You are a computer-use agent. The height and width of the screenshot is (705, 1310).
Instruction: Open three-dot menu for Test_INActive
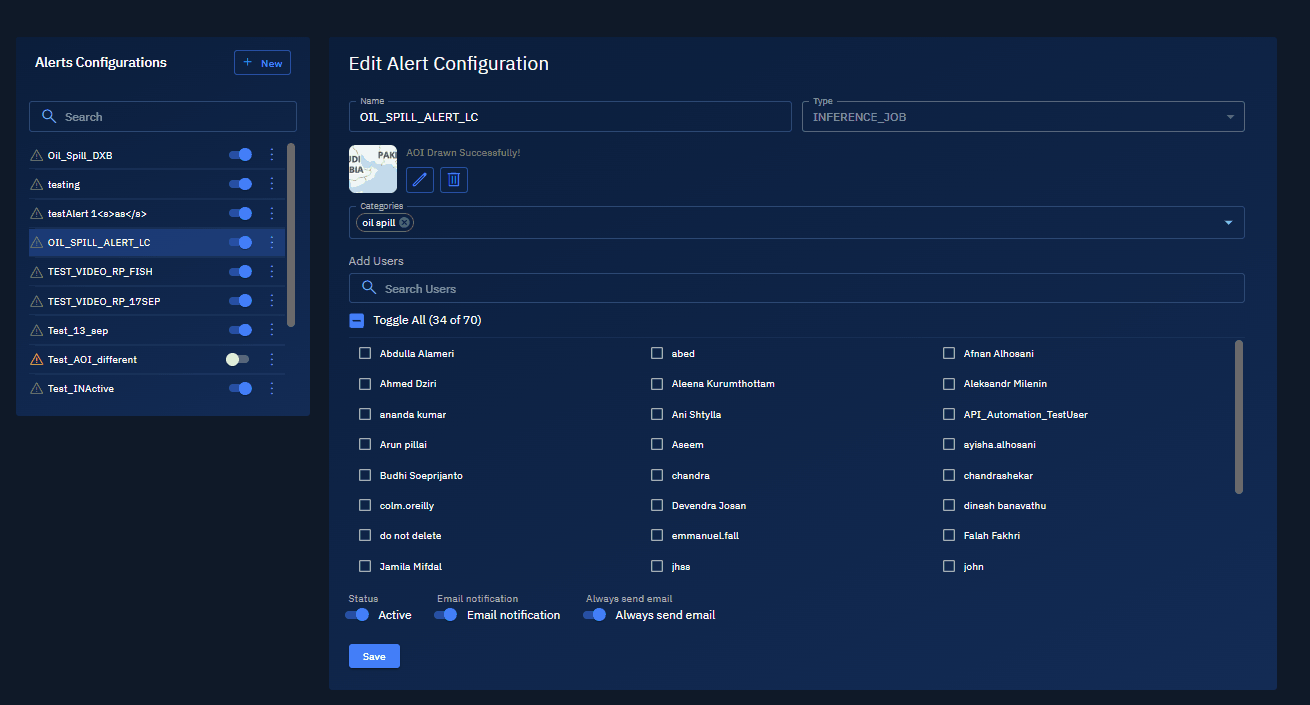271,388
